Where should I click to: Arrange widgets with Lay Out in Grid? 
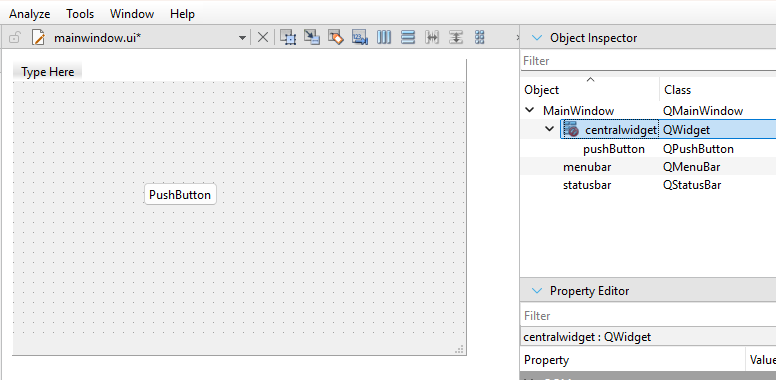(x=480, y=37)
